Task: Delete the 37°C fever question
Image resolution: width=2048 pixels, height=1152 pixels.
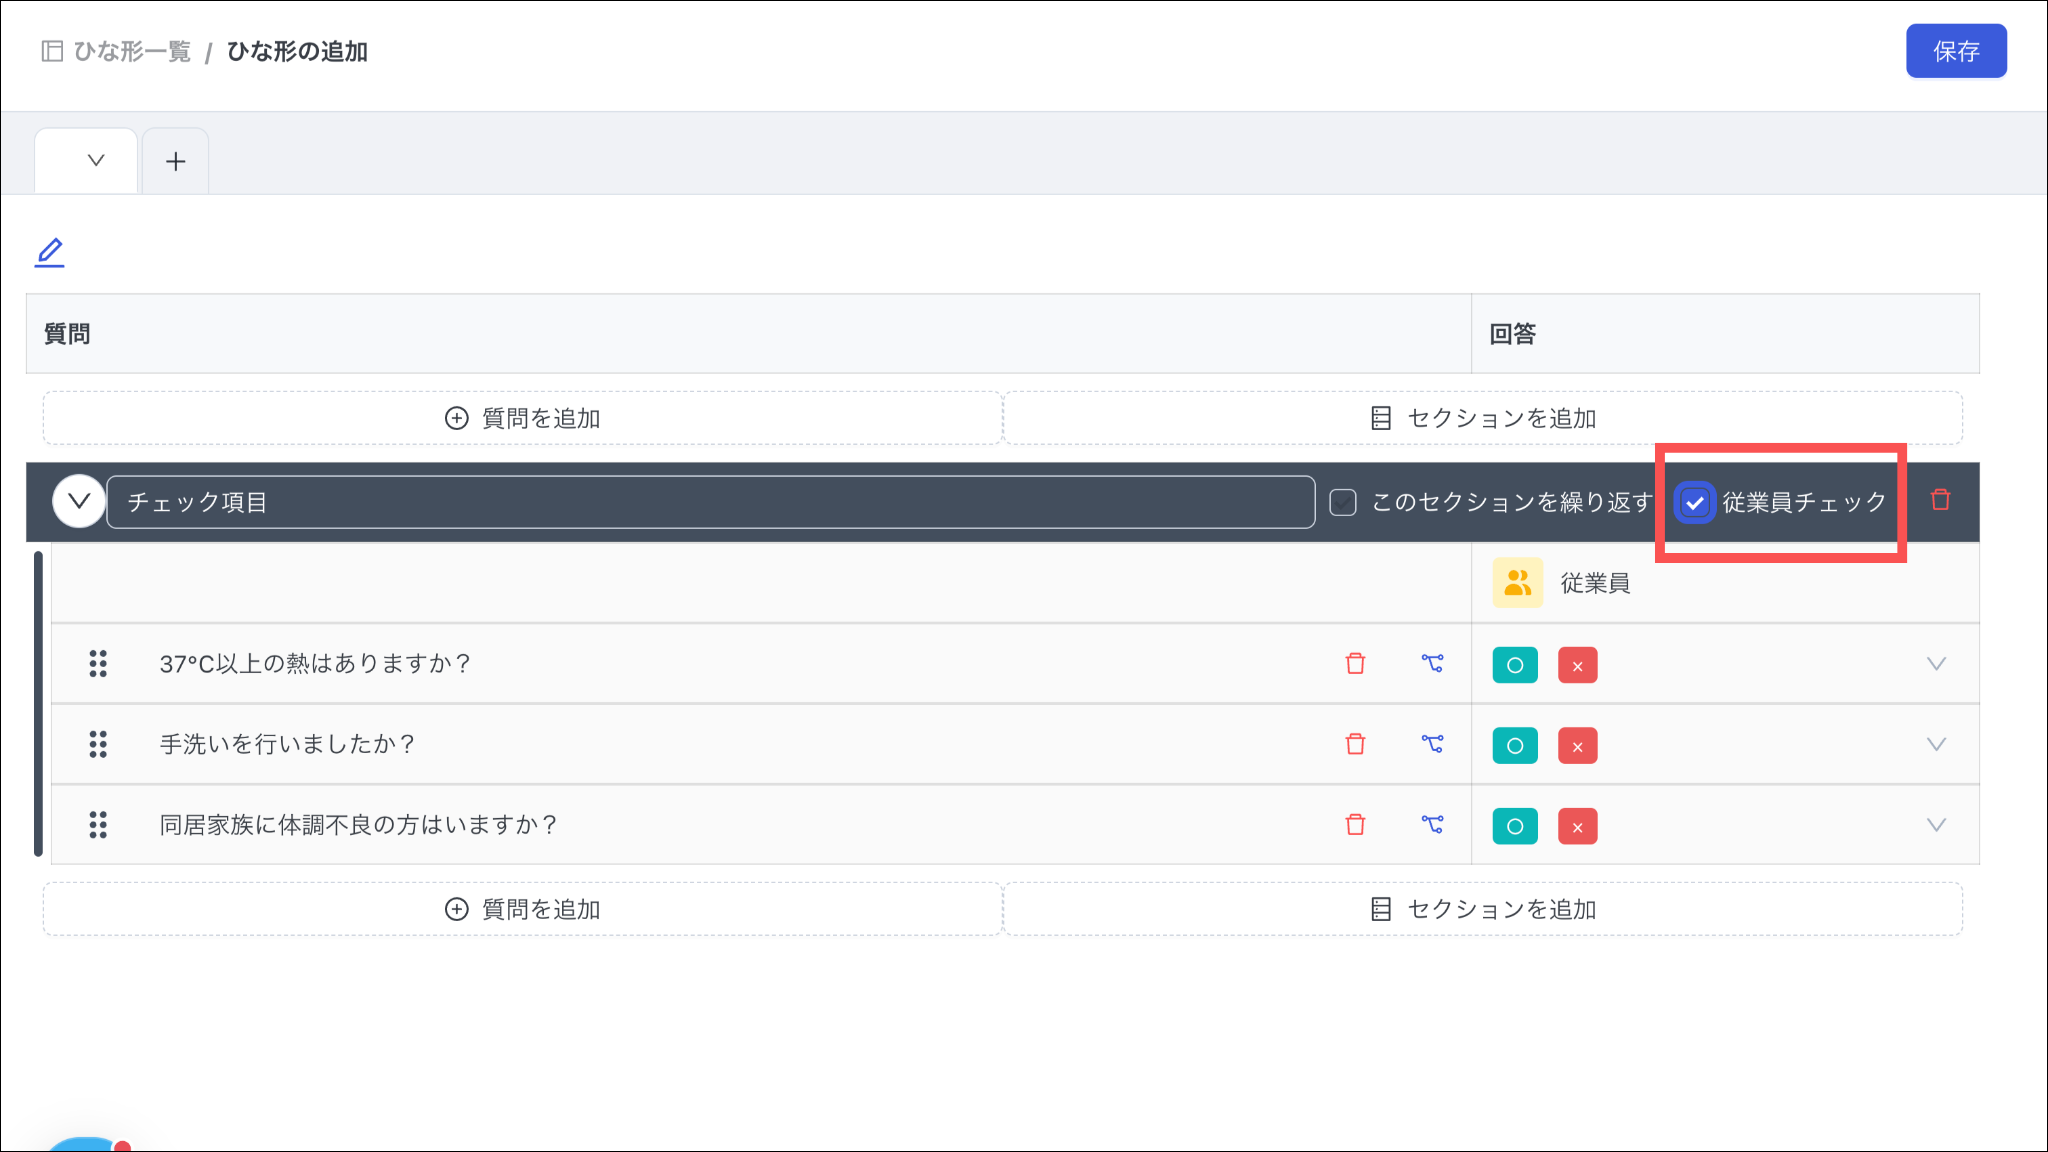Action: pos(1355,664)
